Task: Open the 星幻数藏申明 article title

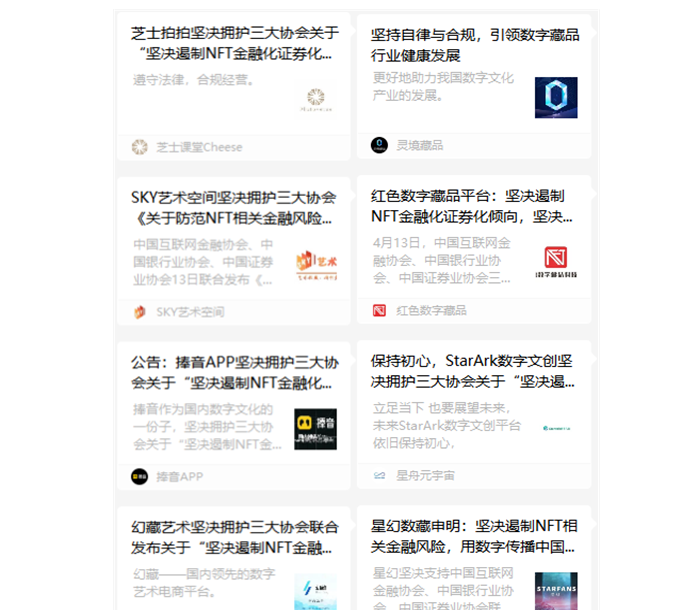Action: [474, 535]
